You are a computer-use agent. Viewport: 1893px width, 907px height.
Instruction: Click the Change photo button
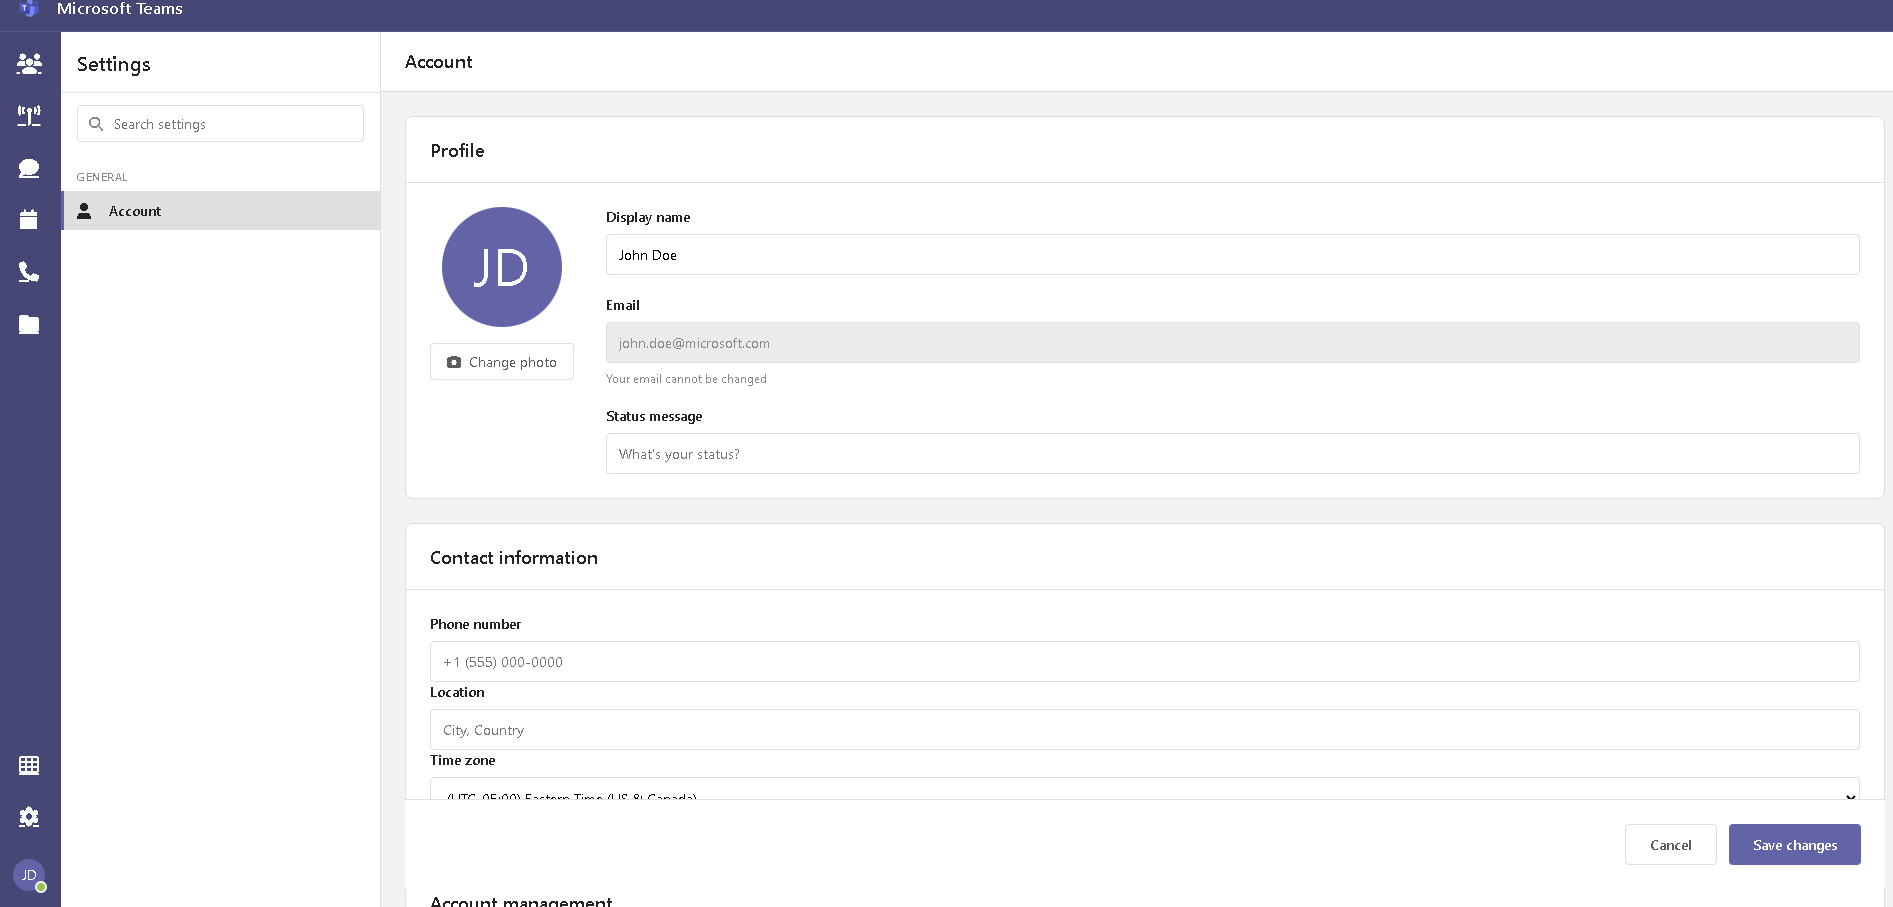tap(501, 361)
